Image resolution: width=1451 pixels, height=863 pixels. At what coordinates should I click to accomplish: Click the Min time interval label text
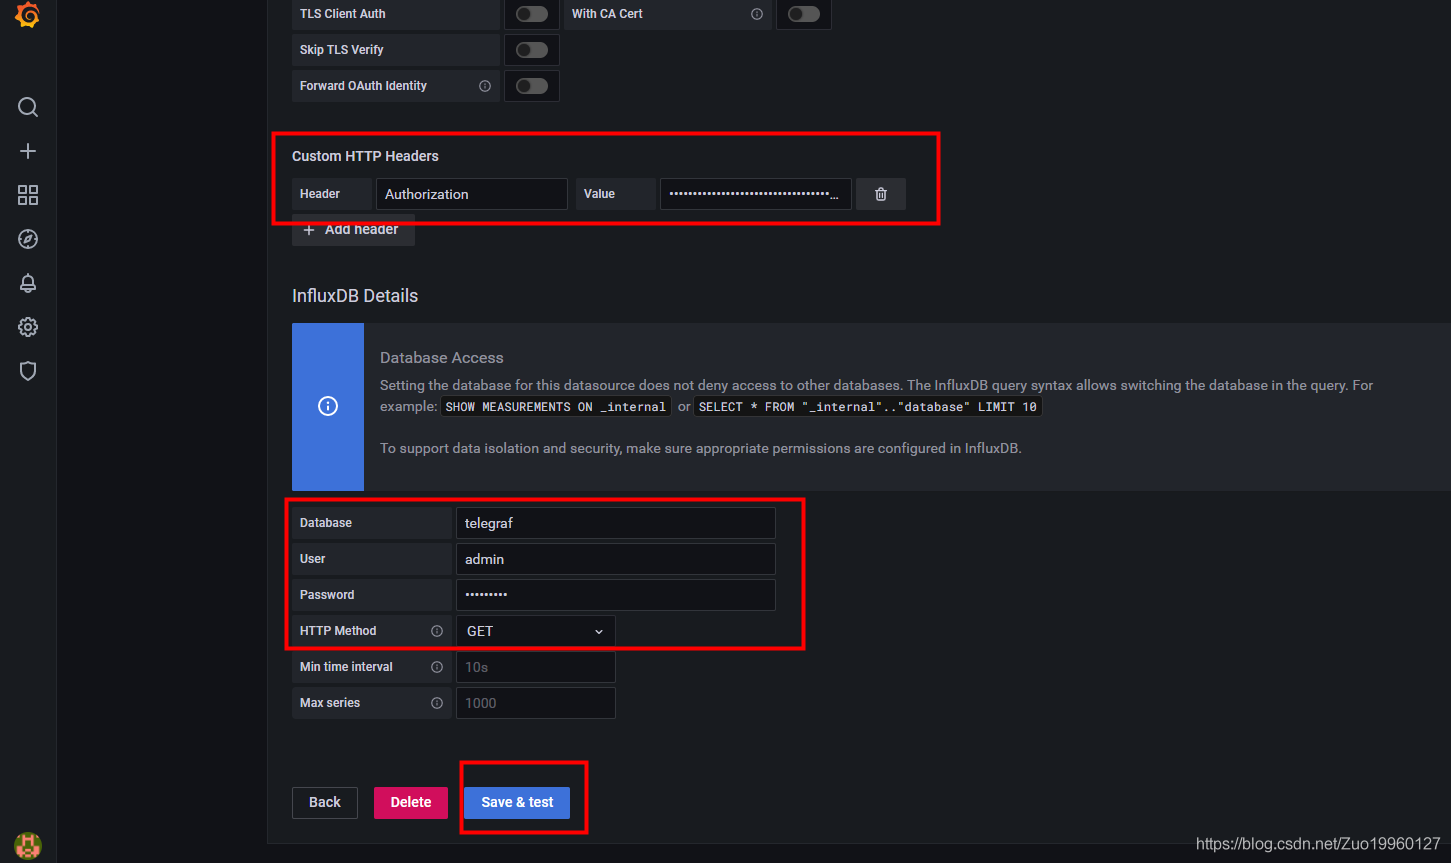[346, 667]
